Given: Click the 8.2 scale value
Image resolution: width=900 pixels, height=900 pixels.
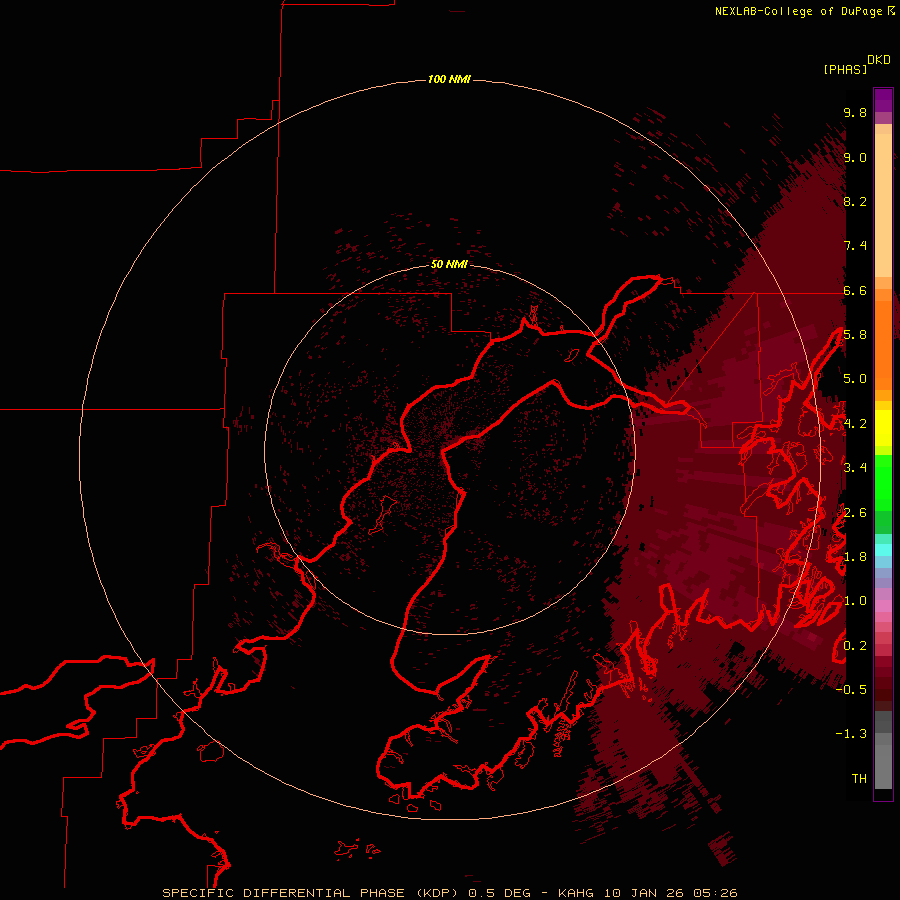Looking at the screenshot, I should (855, 201).
